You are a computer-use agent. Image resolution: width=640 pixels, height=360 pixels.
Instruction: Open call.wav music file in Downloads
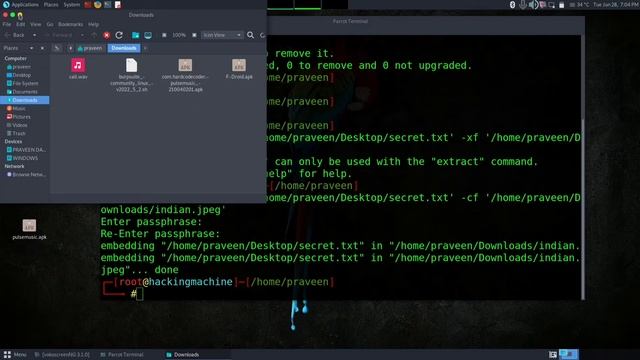click(x=78, y=68)
